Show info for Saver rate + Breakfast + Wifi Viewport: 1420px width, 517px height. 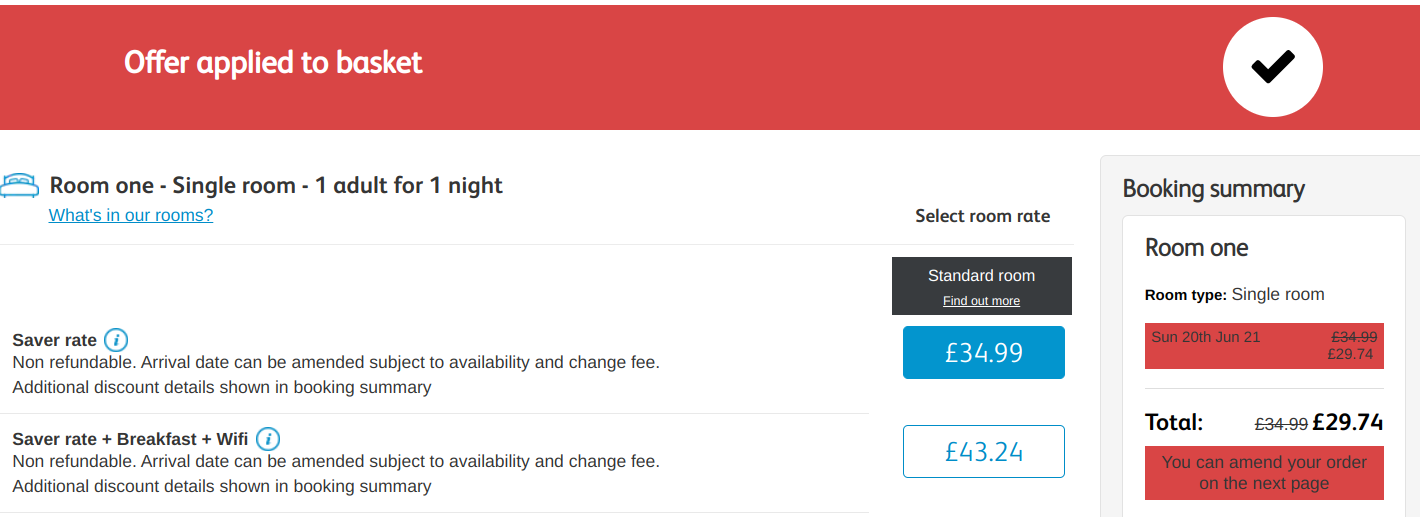click(x=267, y=439)
